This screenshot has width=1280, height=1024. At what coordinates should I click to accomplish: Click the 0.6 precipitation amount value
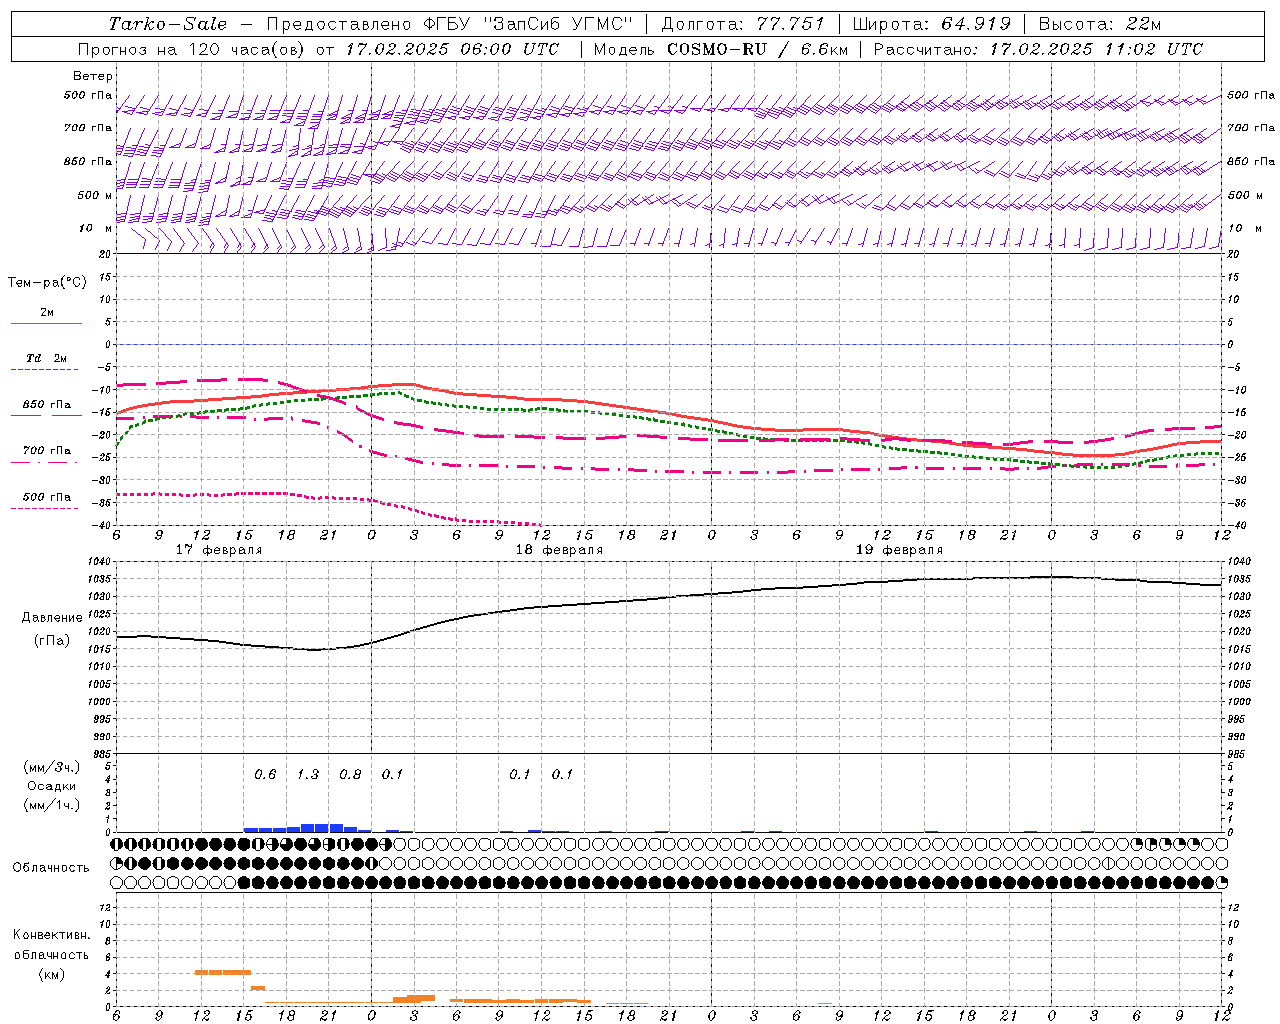265,774
